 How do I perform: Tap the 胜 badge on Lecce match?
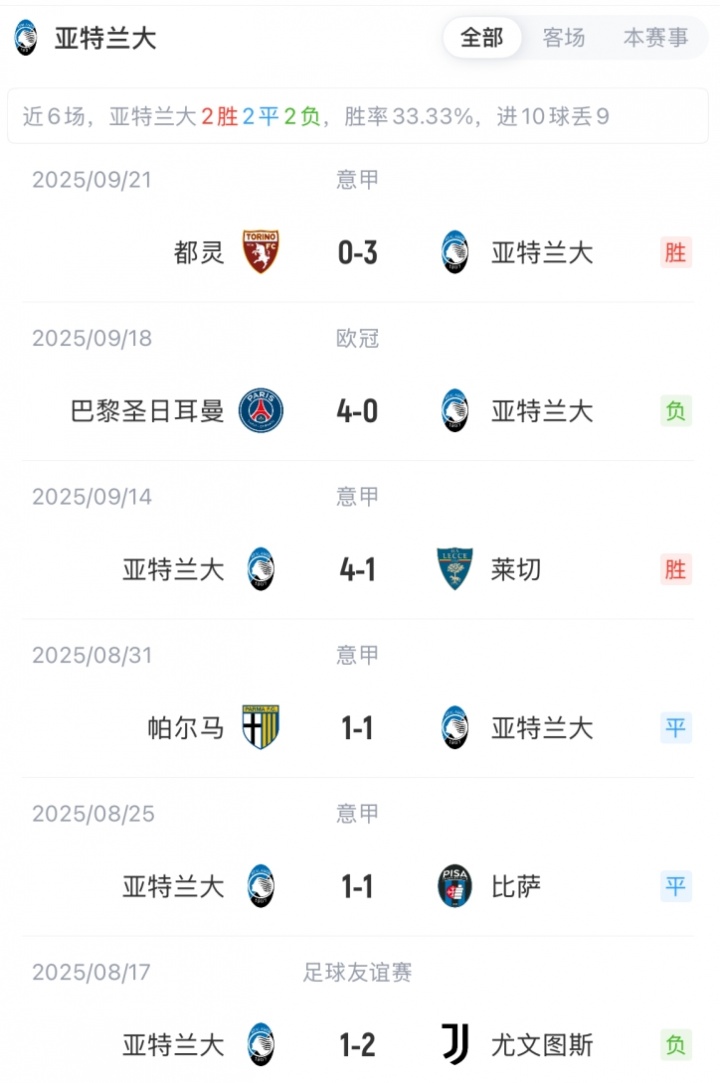pos(676,569)
